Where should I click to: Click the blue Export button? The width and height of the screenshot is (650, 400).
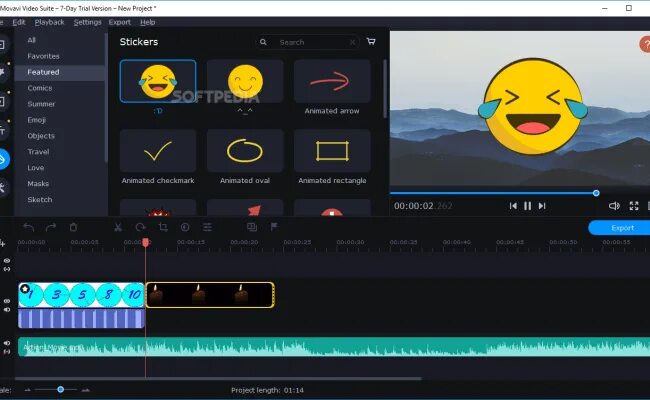click(x=619, y=228)
